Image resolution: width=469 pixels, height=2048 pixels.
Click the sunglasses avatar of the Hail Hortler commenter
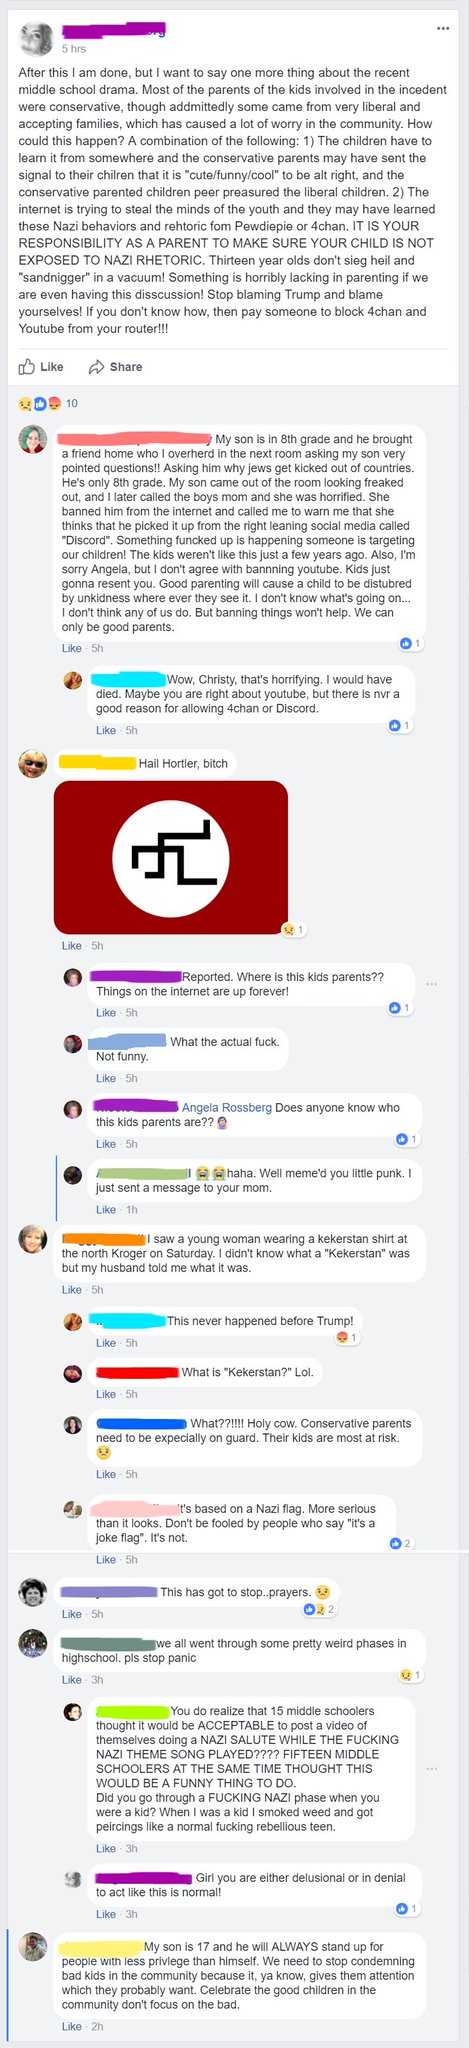coord(33,763)
